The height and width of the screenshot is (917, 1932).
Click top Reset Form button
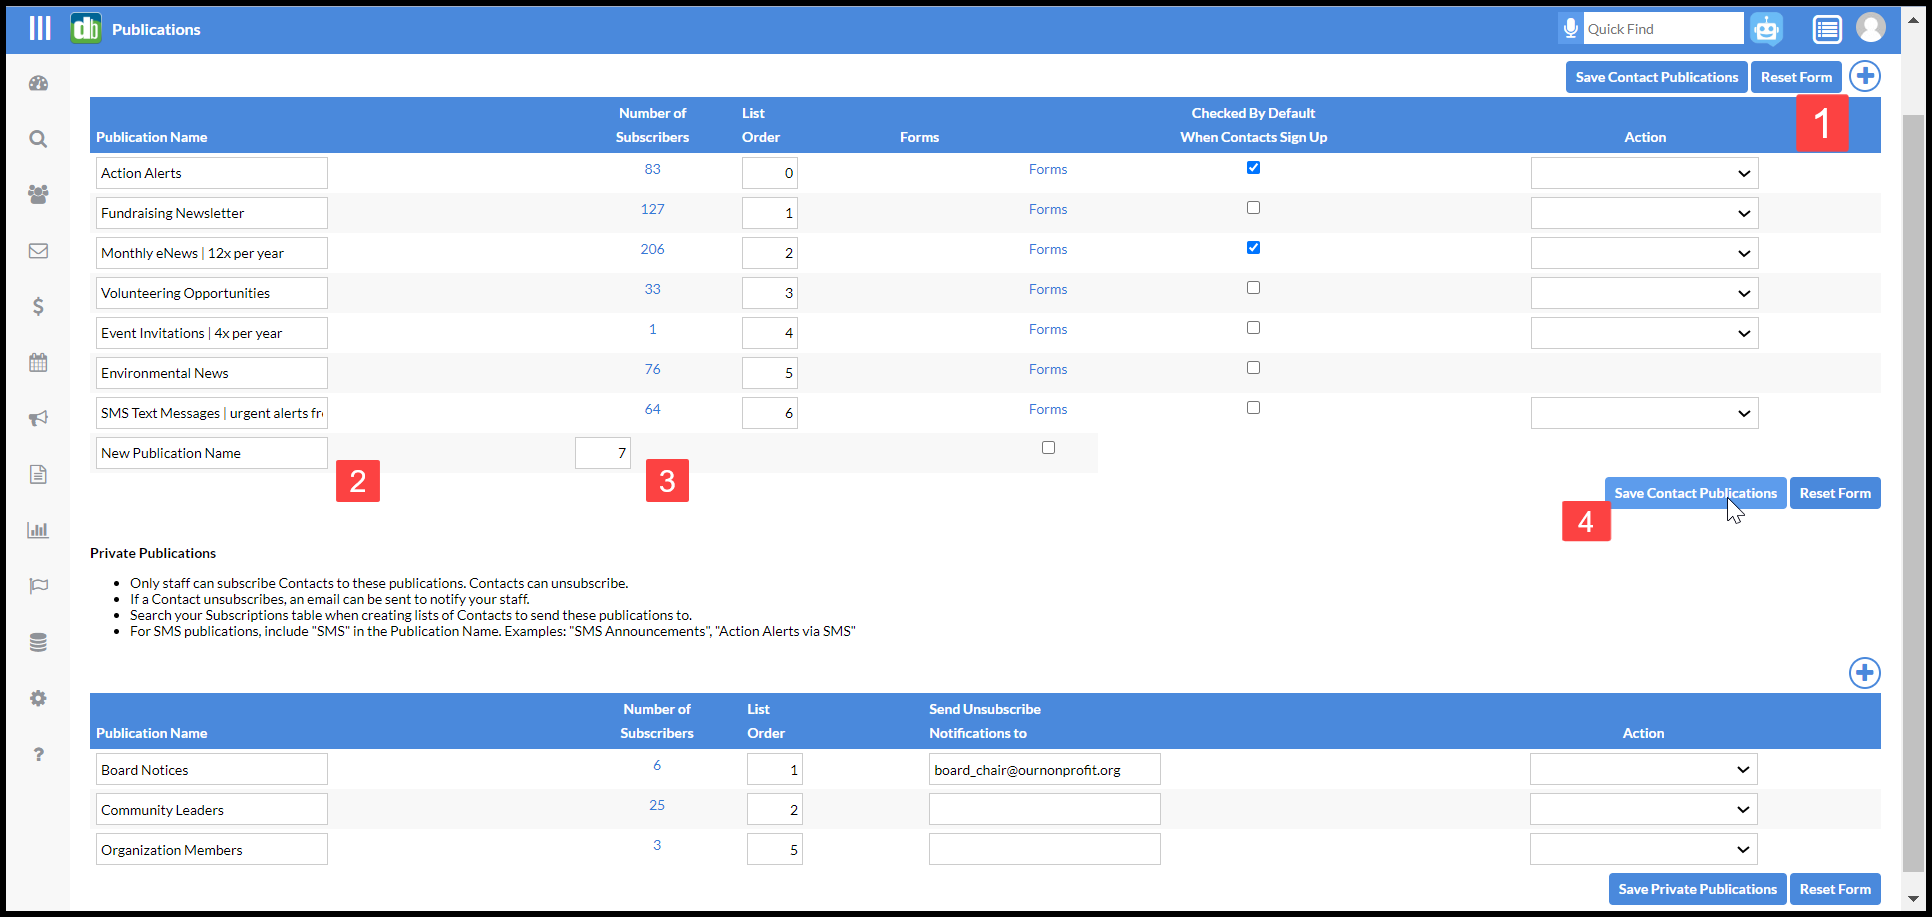coord(1796,77)
